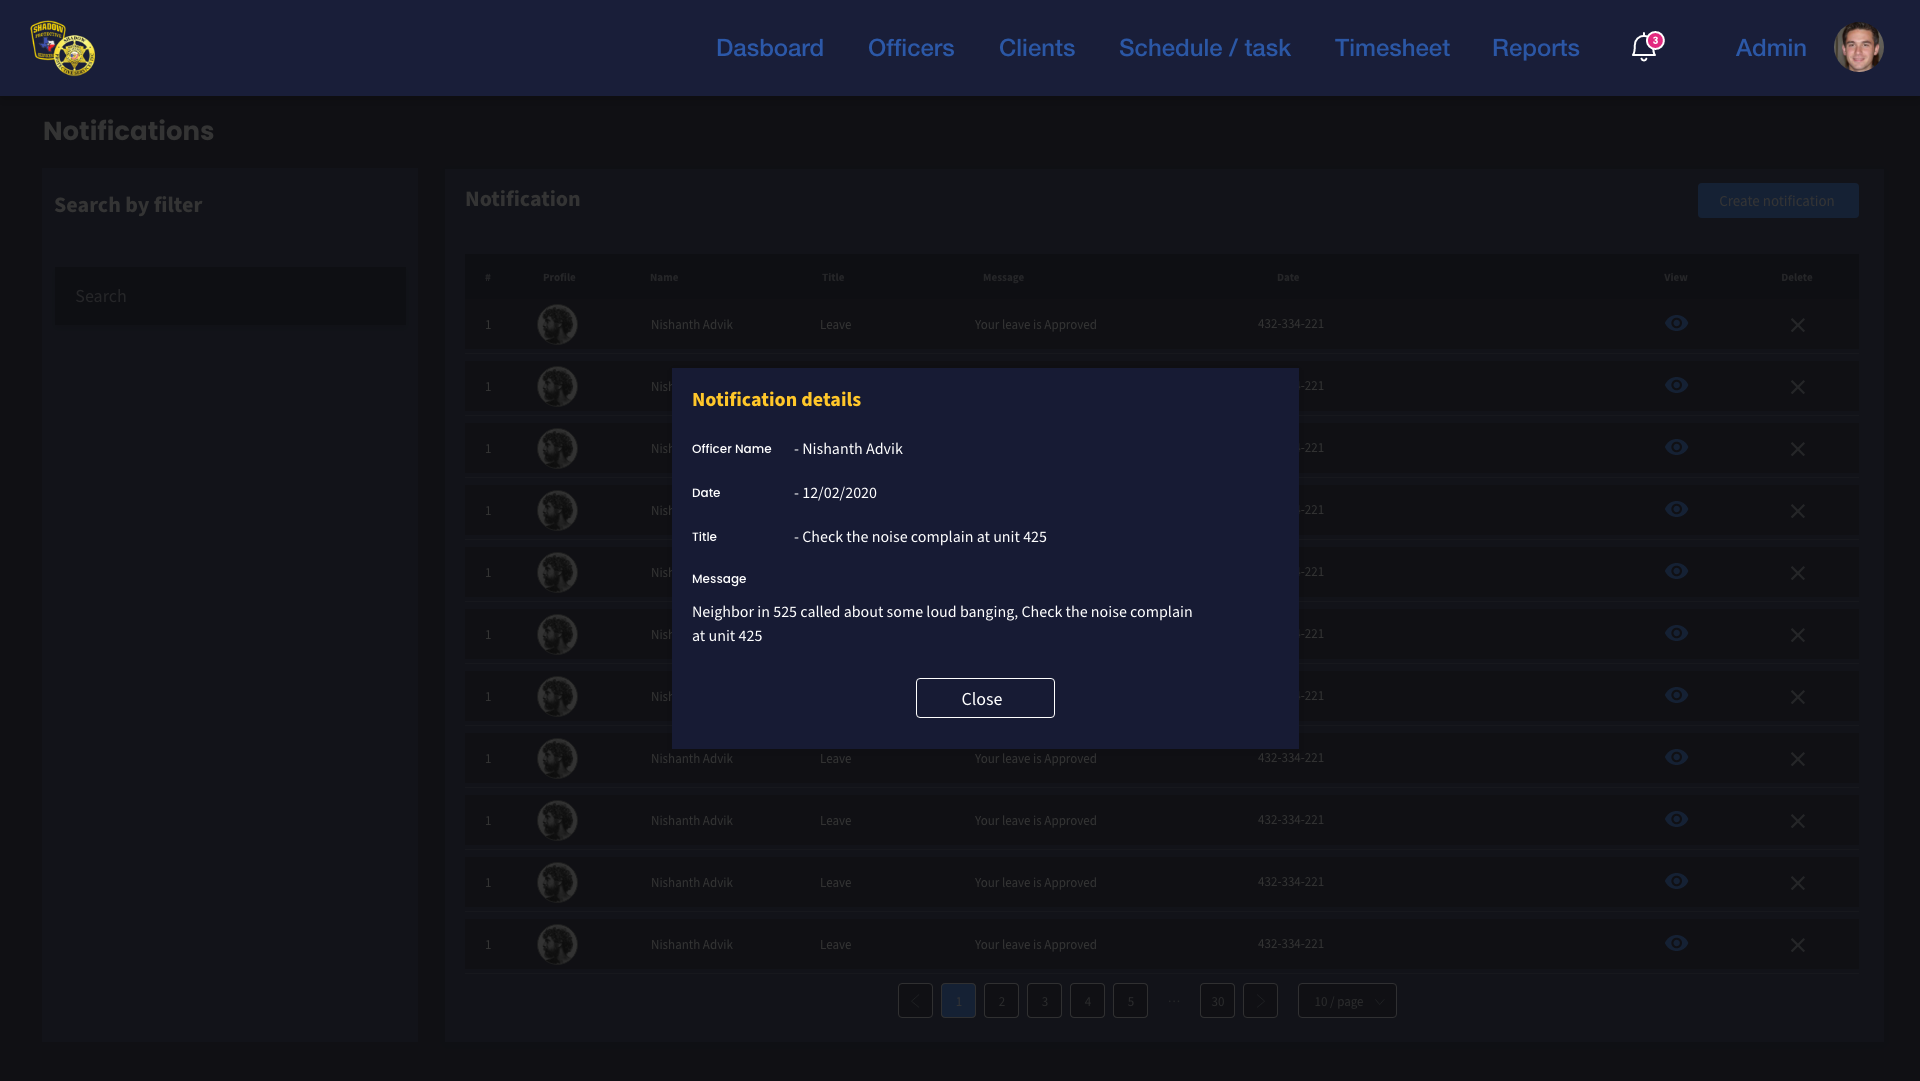This screenshot has height=1081, width=1920.
Task: View the last row notification eye icon
Action: click(1676, 943)
